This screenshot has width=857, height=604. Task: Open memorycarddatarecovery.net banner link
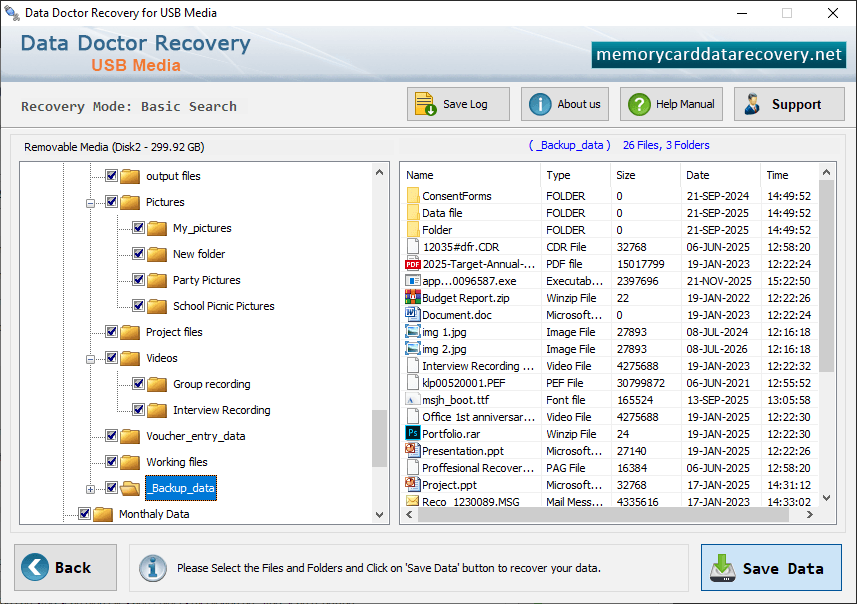click(x=719, y=55)
